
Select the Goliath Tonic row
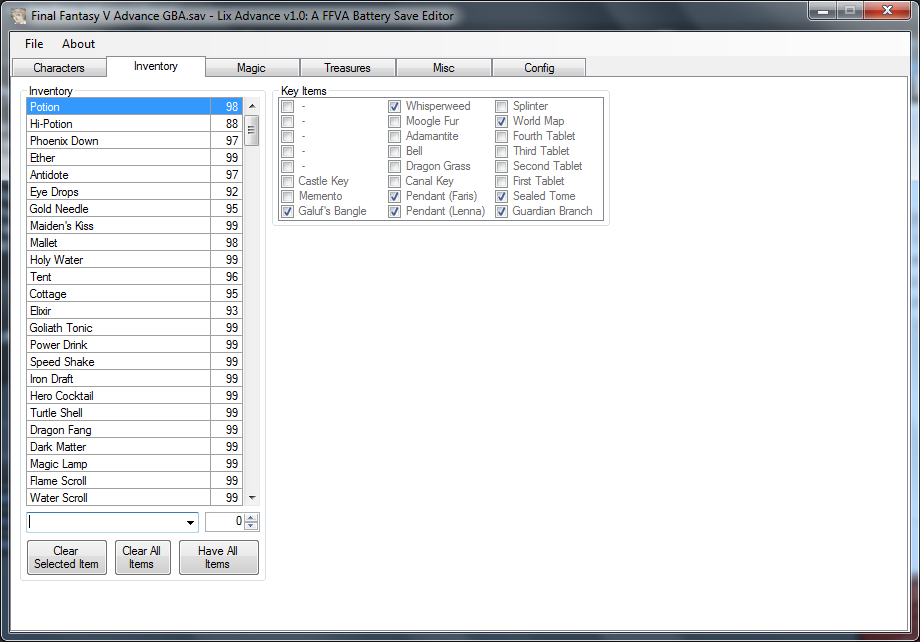[134, 328]
